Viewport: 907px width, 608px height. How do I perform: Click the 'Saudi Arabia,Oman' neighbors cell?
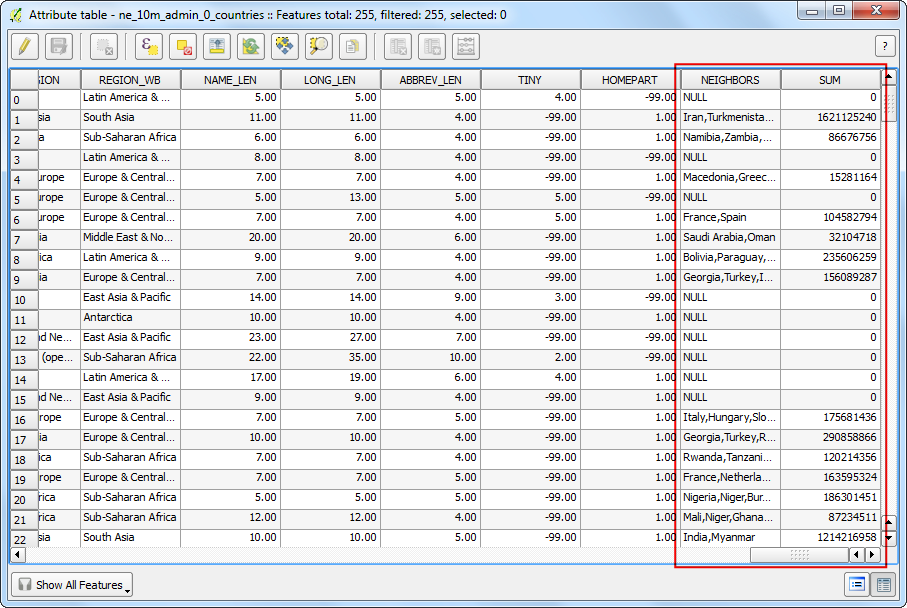coord(730,237)
